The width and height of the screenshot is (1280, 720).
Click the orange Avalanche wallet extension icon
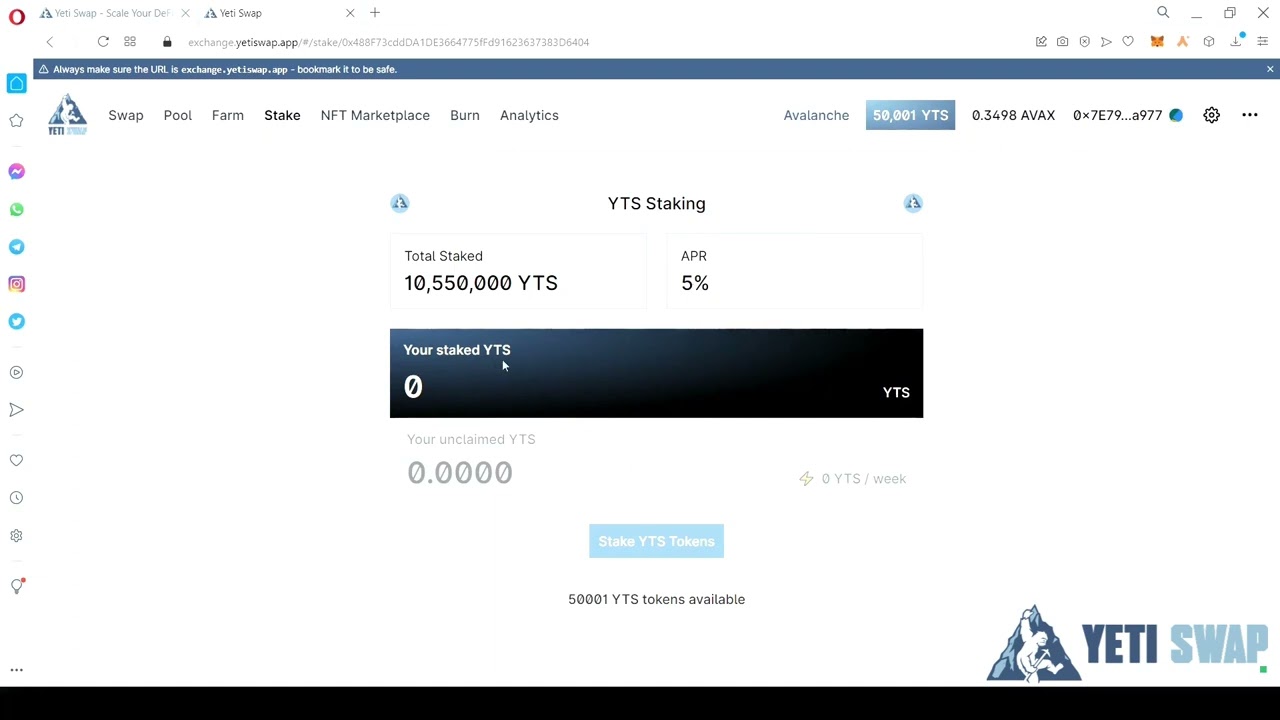1183,42
